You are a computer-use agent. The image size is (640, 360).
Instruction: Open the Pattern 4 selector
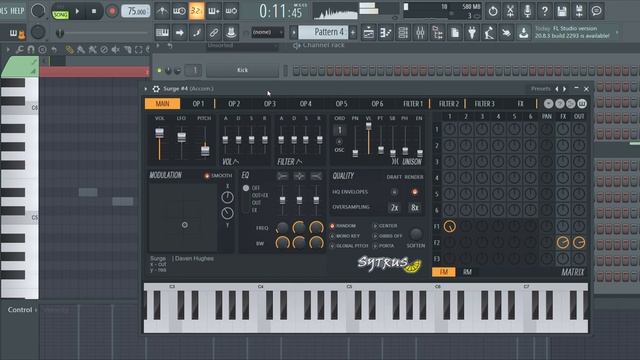(323, 32)
